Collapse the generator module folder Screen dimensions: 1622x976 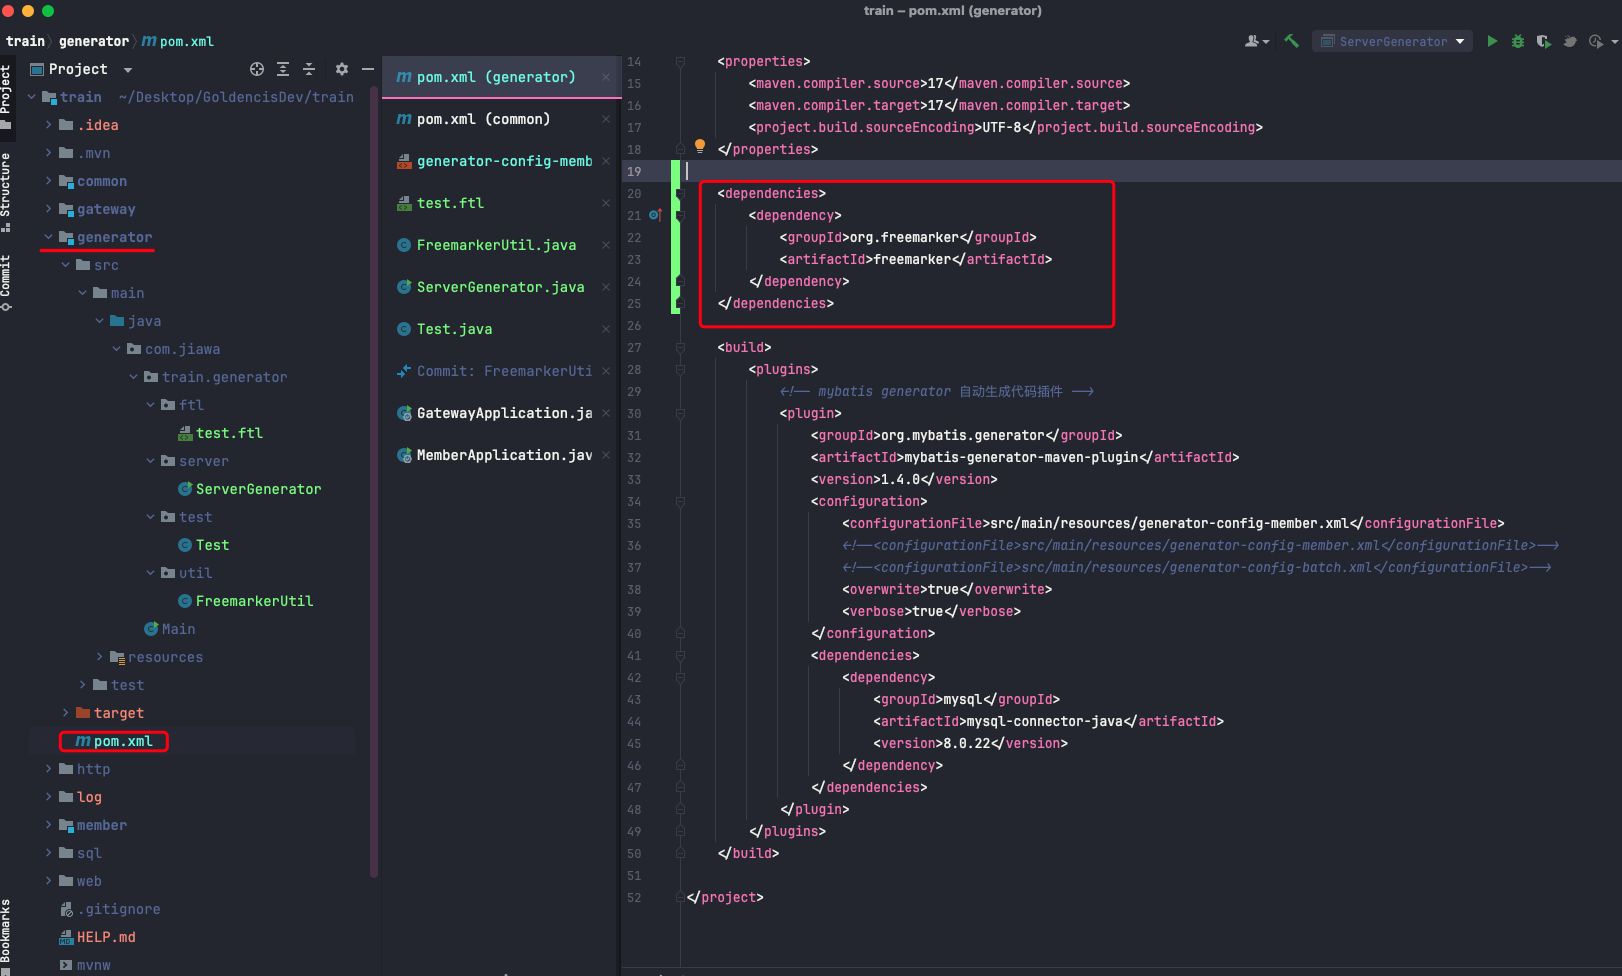pyautogui.click(x=48, y=237)
